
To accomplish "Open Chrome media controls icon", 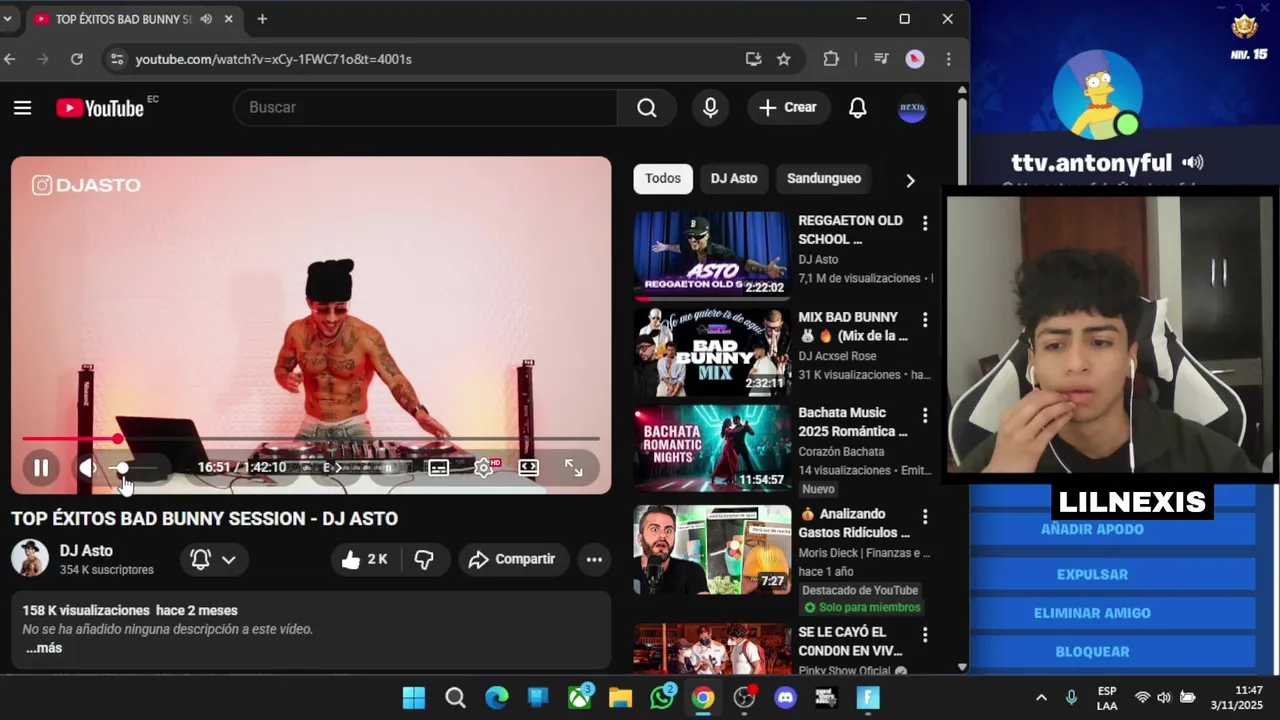I will [881, 59].
